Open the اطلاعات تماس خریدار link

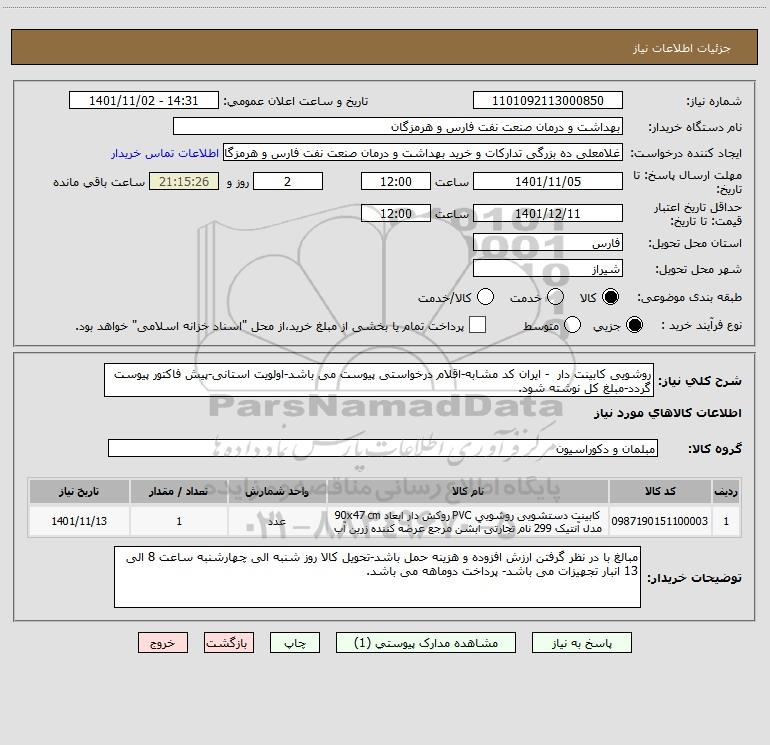[165, 153]
